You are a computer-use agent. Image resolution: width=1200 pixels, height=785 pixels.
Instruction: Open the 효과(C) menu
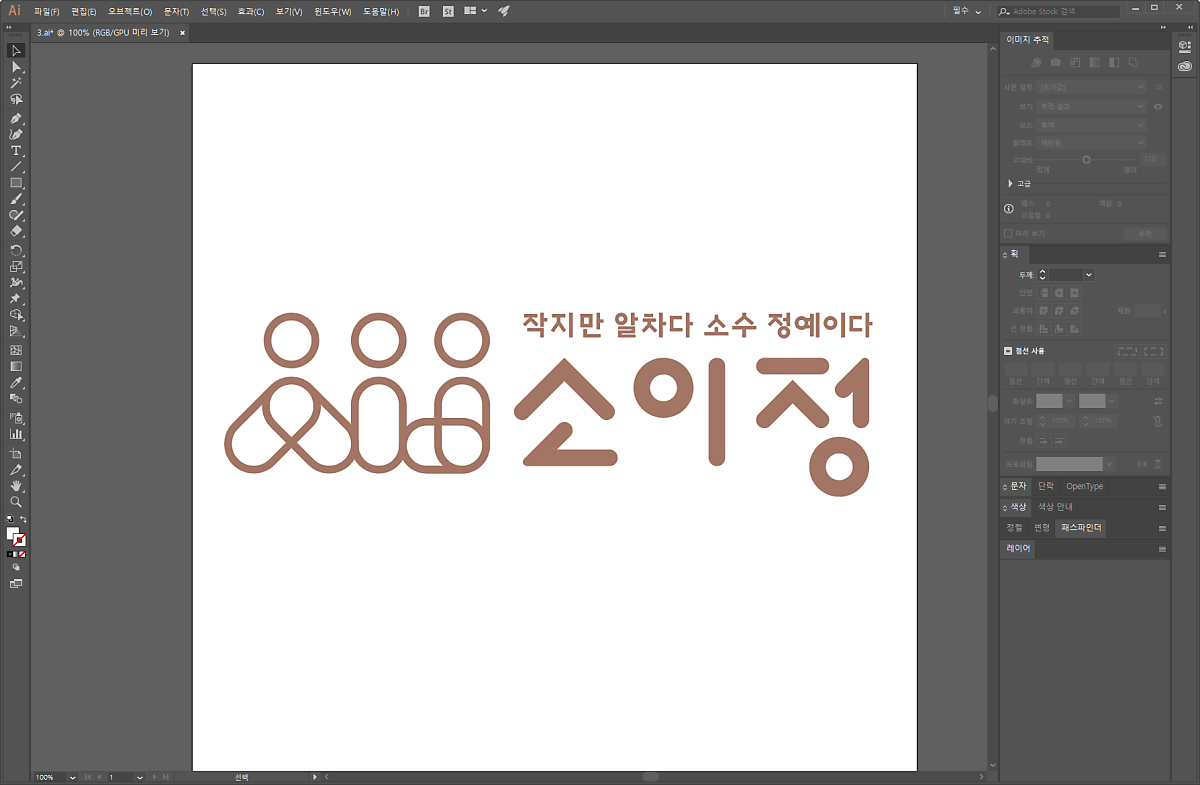pos(250,11)
